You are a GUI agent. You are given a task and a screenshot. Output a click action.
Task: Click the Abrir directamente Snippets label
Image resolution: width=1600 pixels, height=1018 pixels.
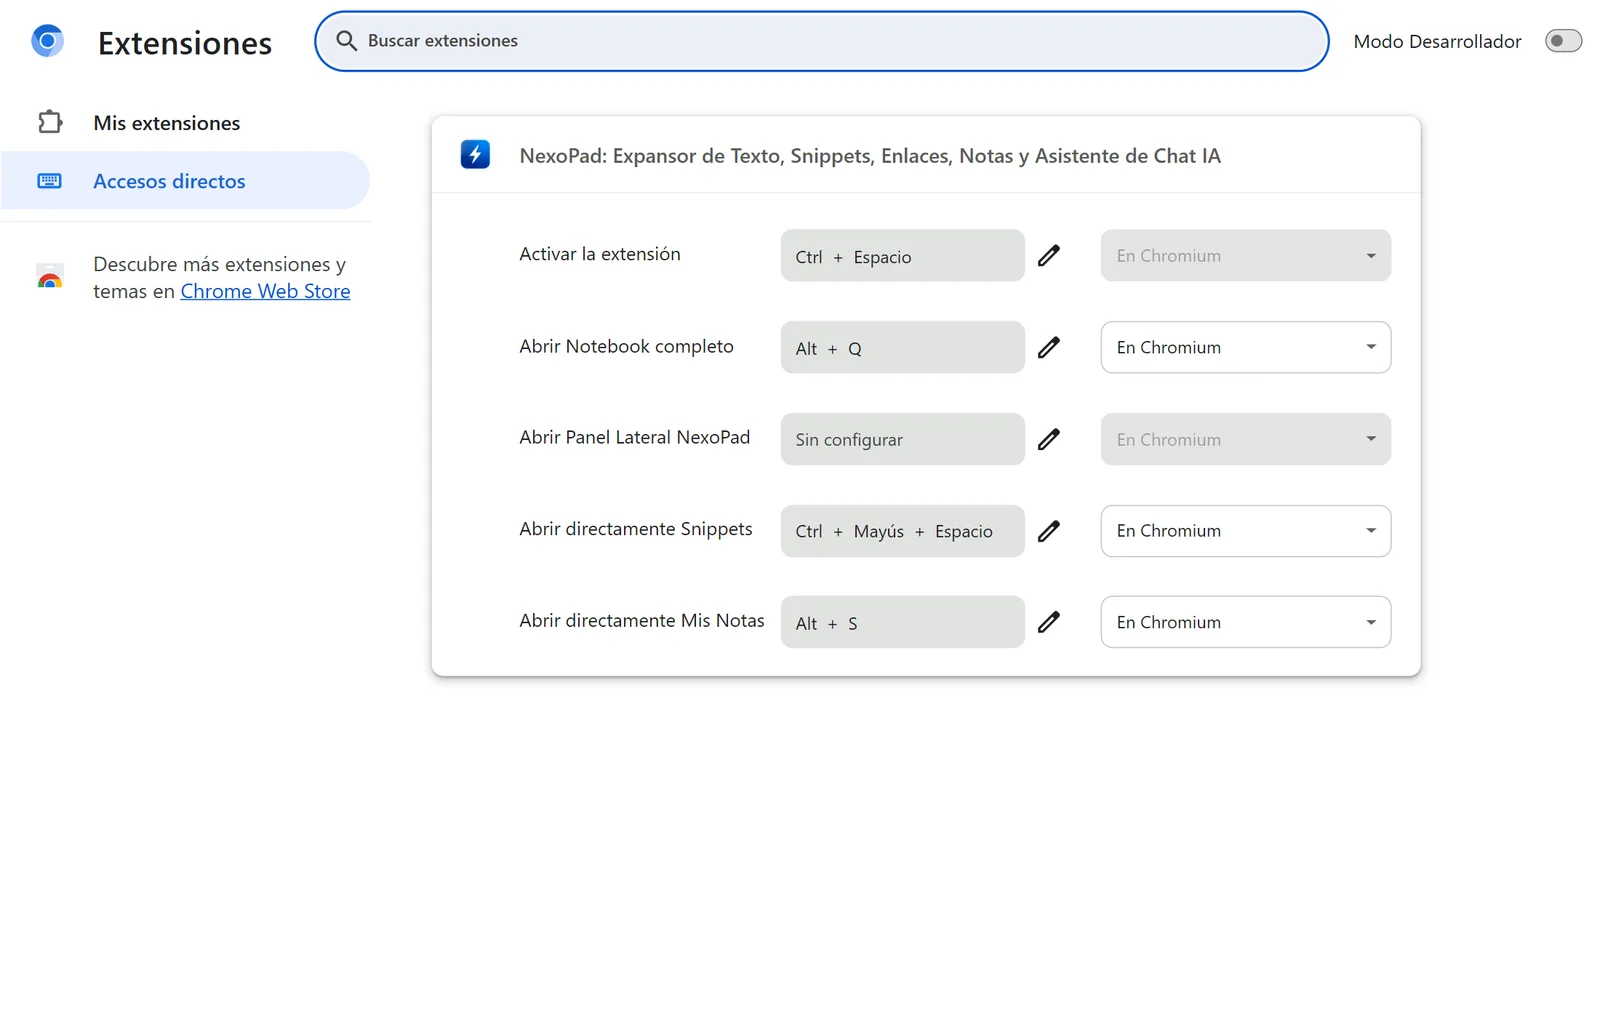pyautogui.click(x=636, y=529)
